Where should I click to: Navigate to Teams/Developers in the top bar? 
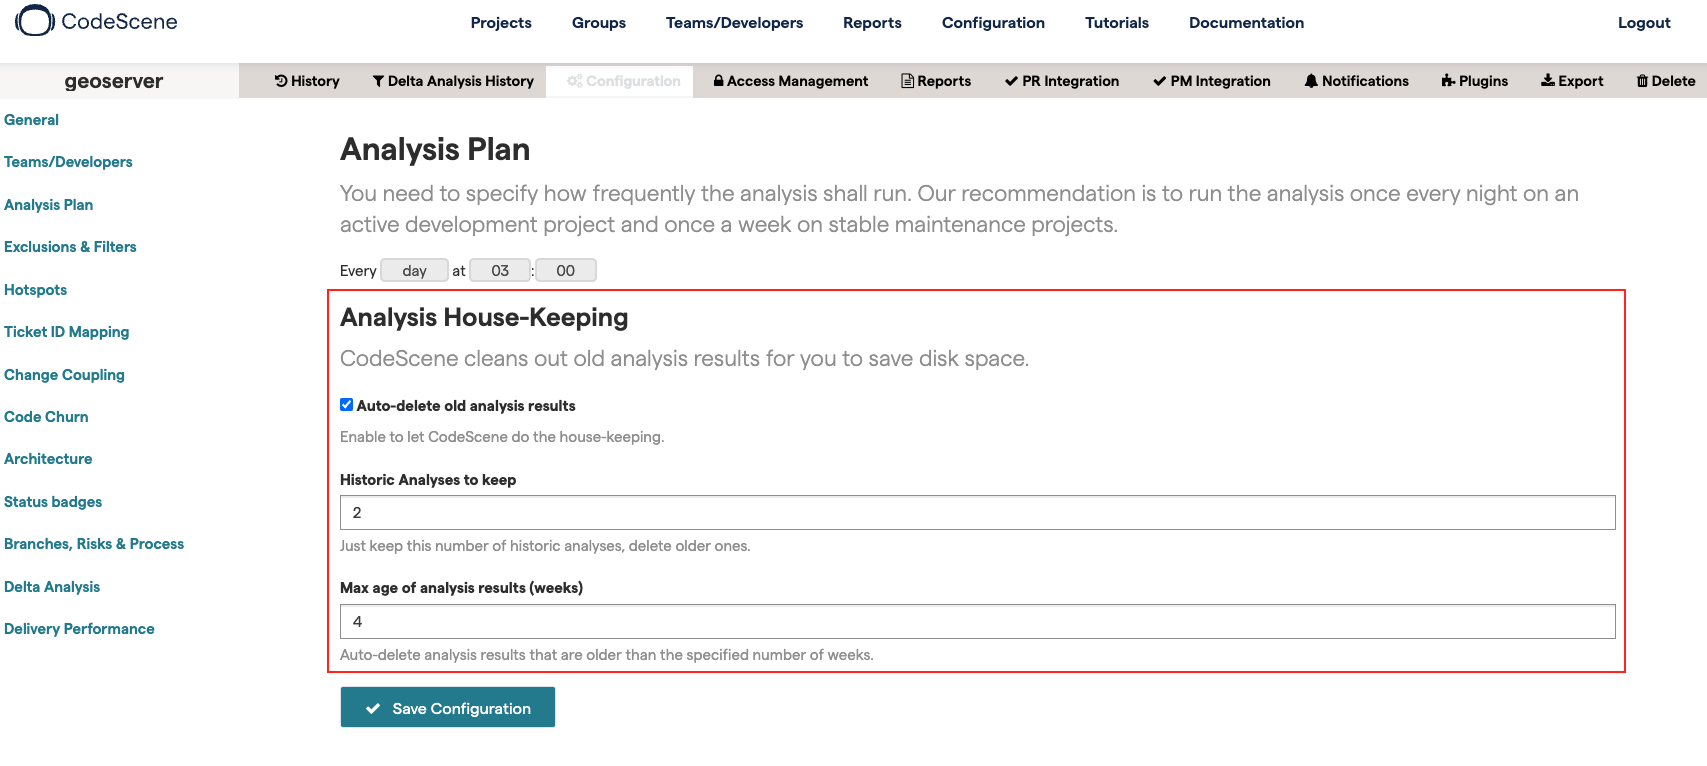coord(734,22)
